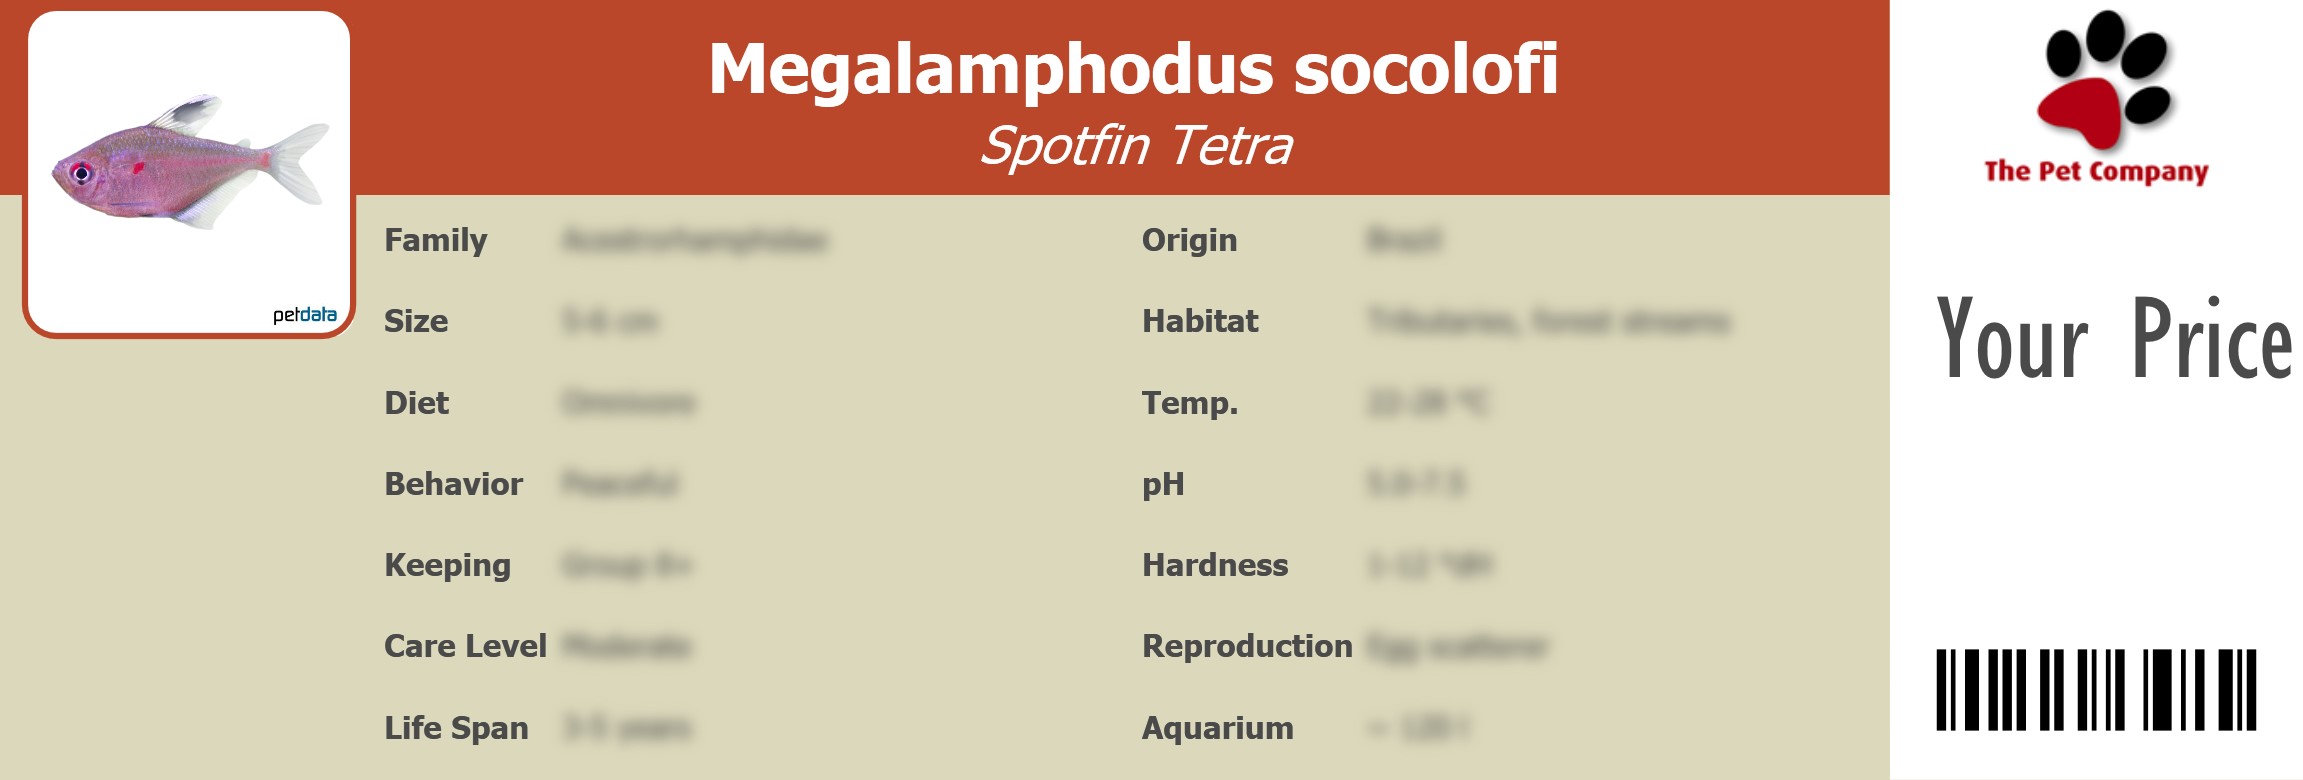
Task: Click the Life Span label
Action: 456,728
